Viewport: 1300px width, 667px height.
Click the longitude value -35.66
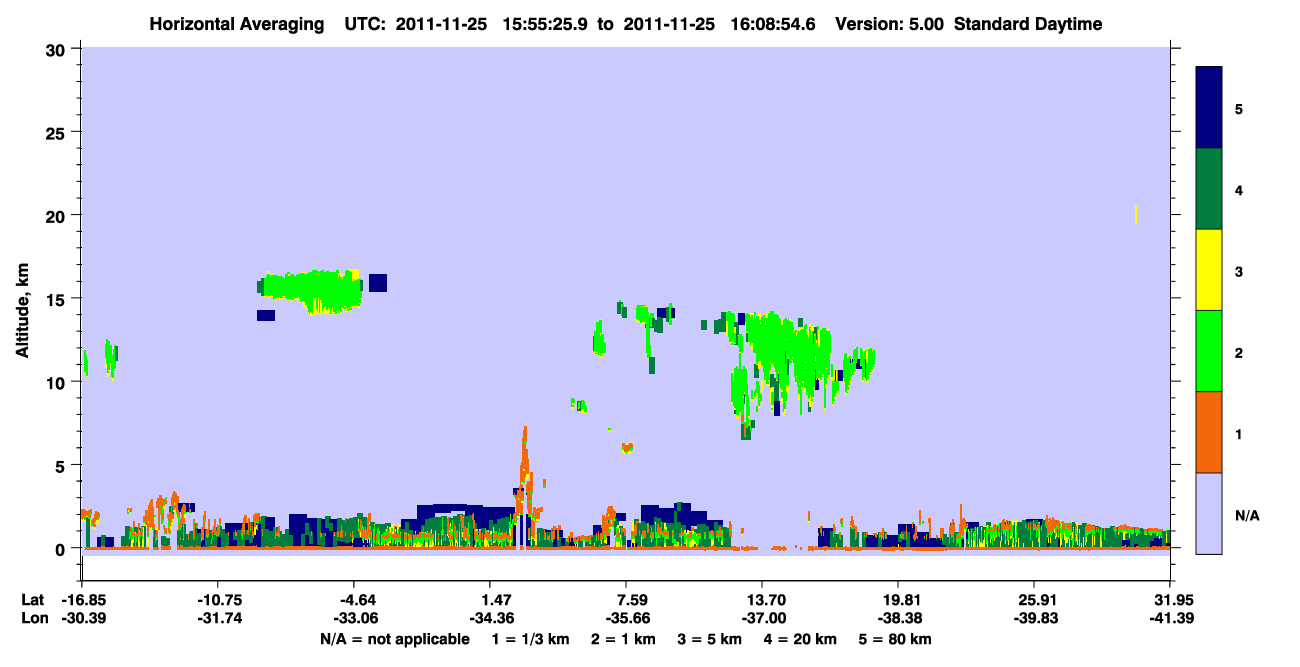[626, 618]
